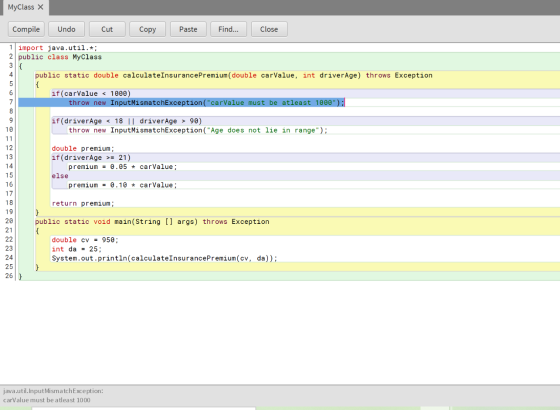Click the 'if(driverAge >= 21)' line
The height and width of the screenshot is (410, 560).
pos(91,158)
